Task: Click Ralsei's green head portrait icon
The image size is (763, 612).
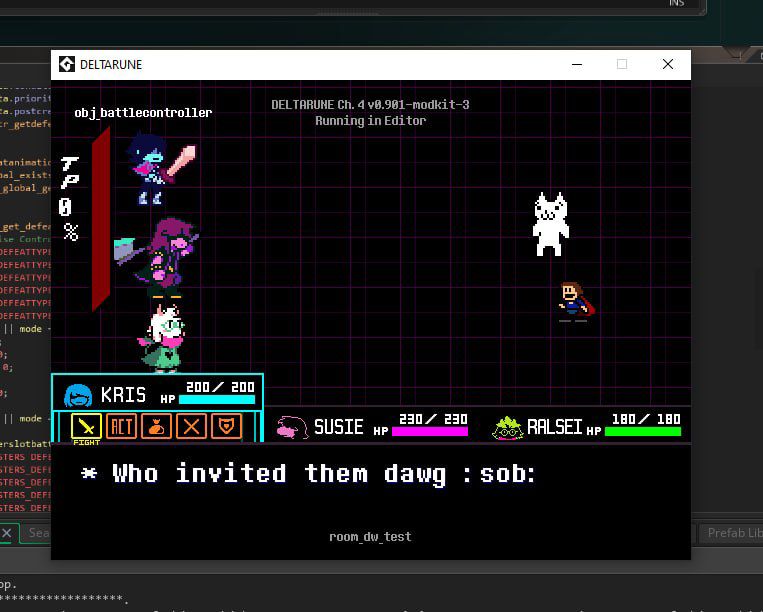Action: click(508, 428)
